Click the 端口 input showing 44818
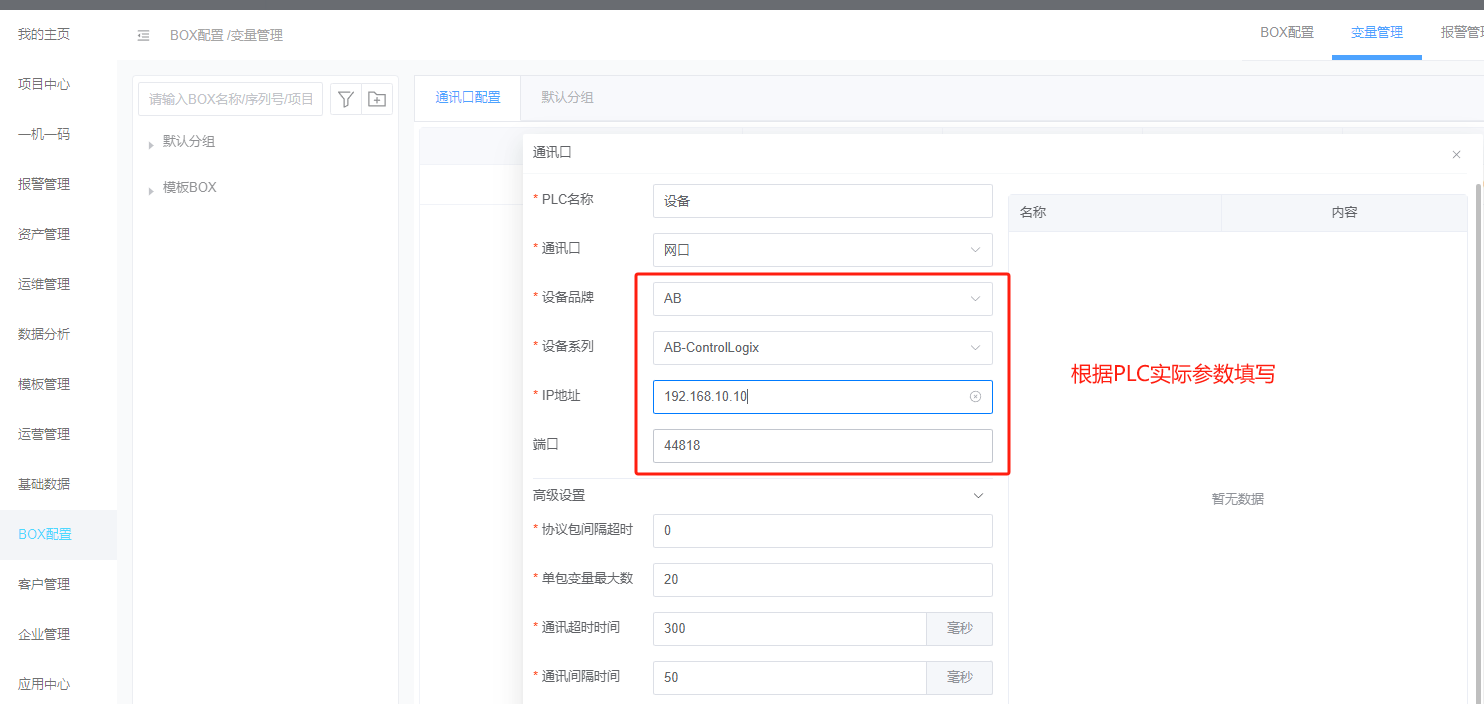The height and width of the screenshot is (704, 1484). click(822, 446)
